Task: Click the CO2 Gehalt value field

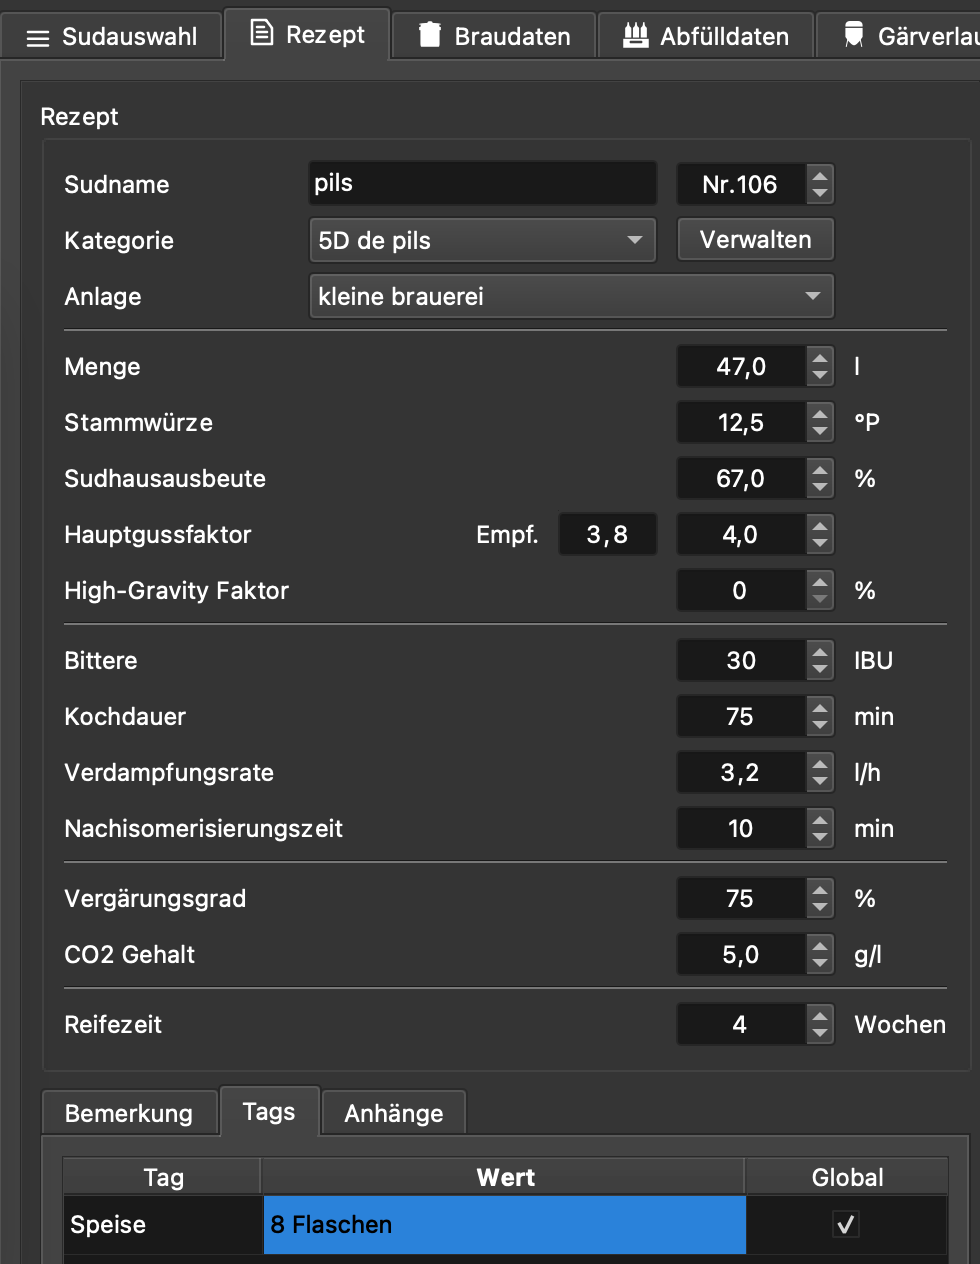Action: click(x=740, y=954)
